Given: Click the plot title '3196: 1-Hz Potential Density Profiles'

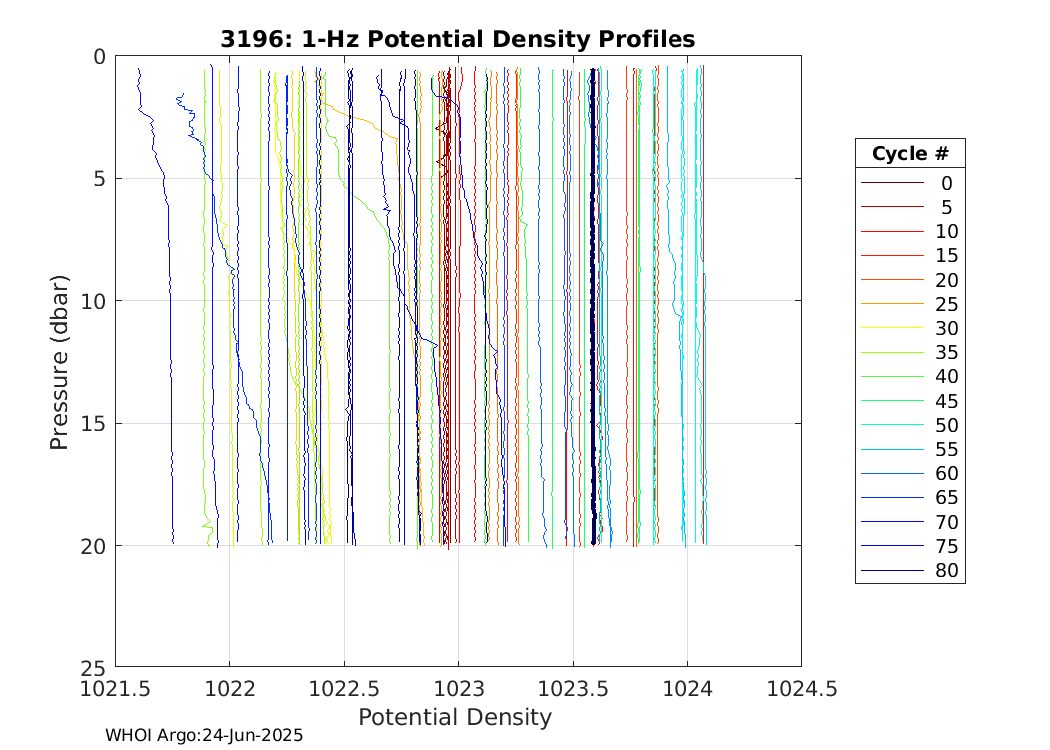Looking at the screenshot, I should pos(457,39).
